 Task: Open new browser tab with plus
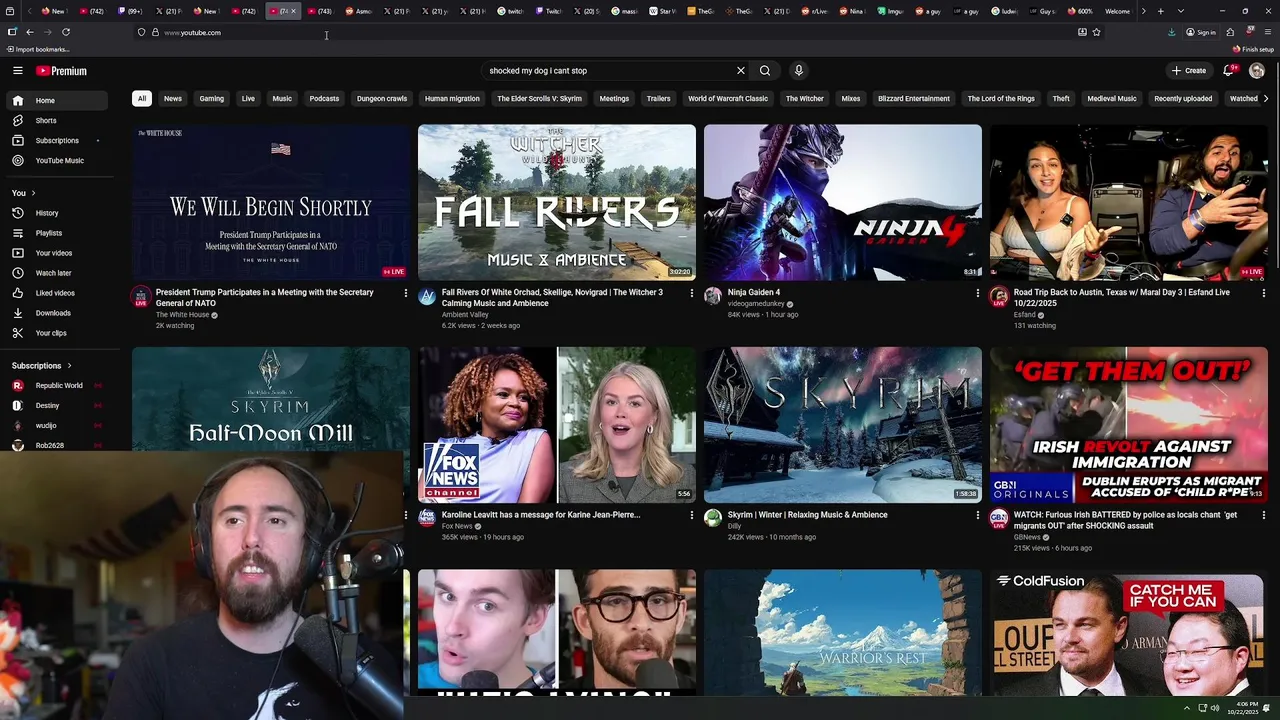click(1160, 11)
